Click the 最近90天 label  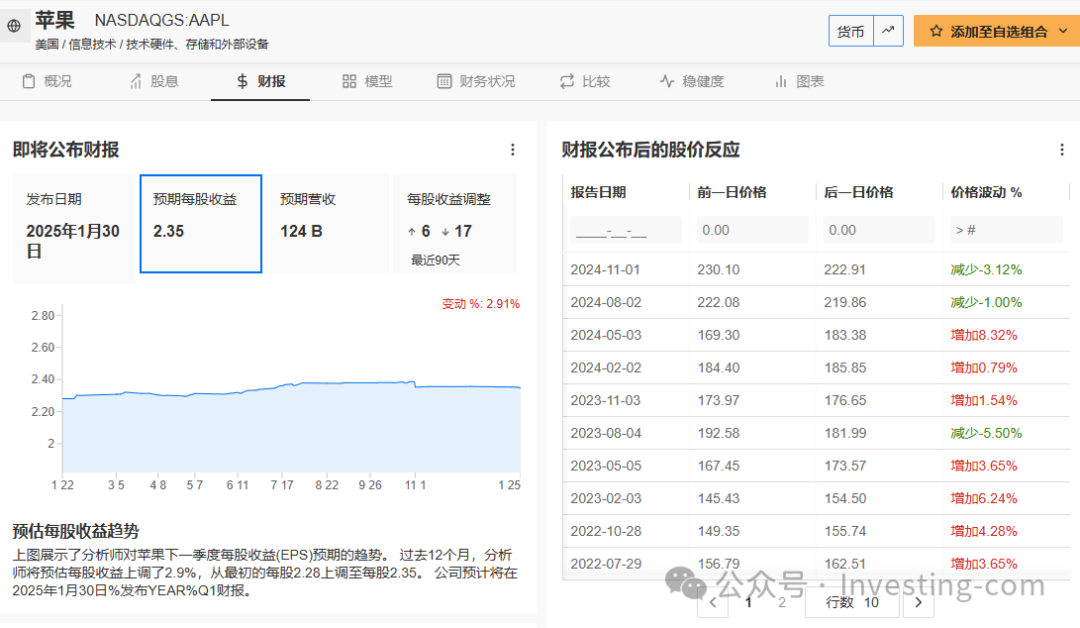pyautogui.click(x=435, y=260)
